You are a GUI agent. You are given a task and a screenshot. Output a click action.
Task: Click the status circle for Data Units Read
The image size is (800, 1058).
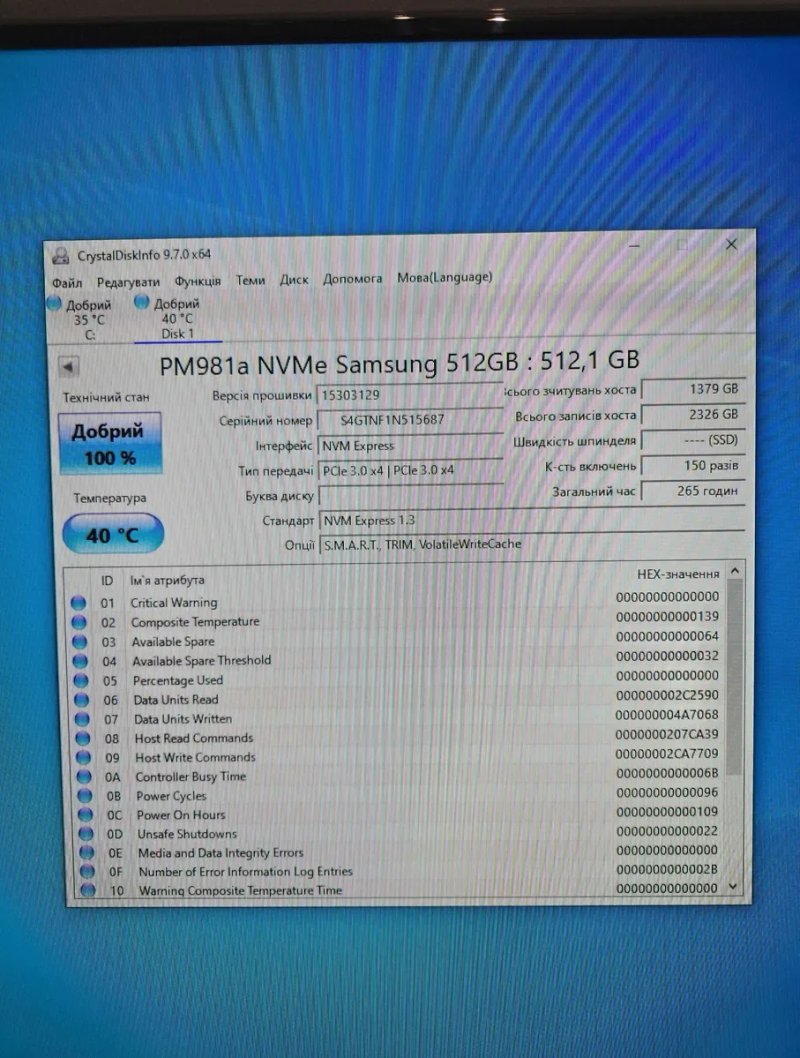tap(82, 700)
